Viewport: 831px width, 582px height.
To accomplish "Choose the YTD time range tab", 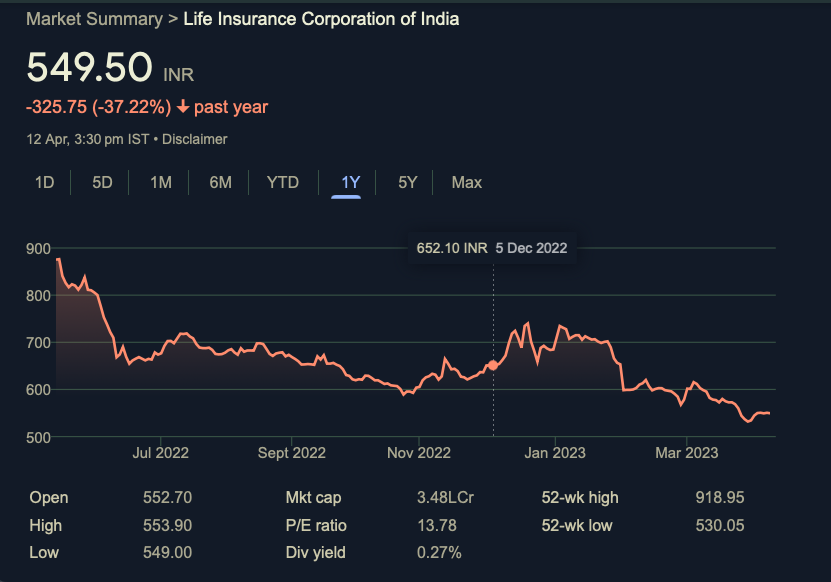I will point(282,182).
